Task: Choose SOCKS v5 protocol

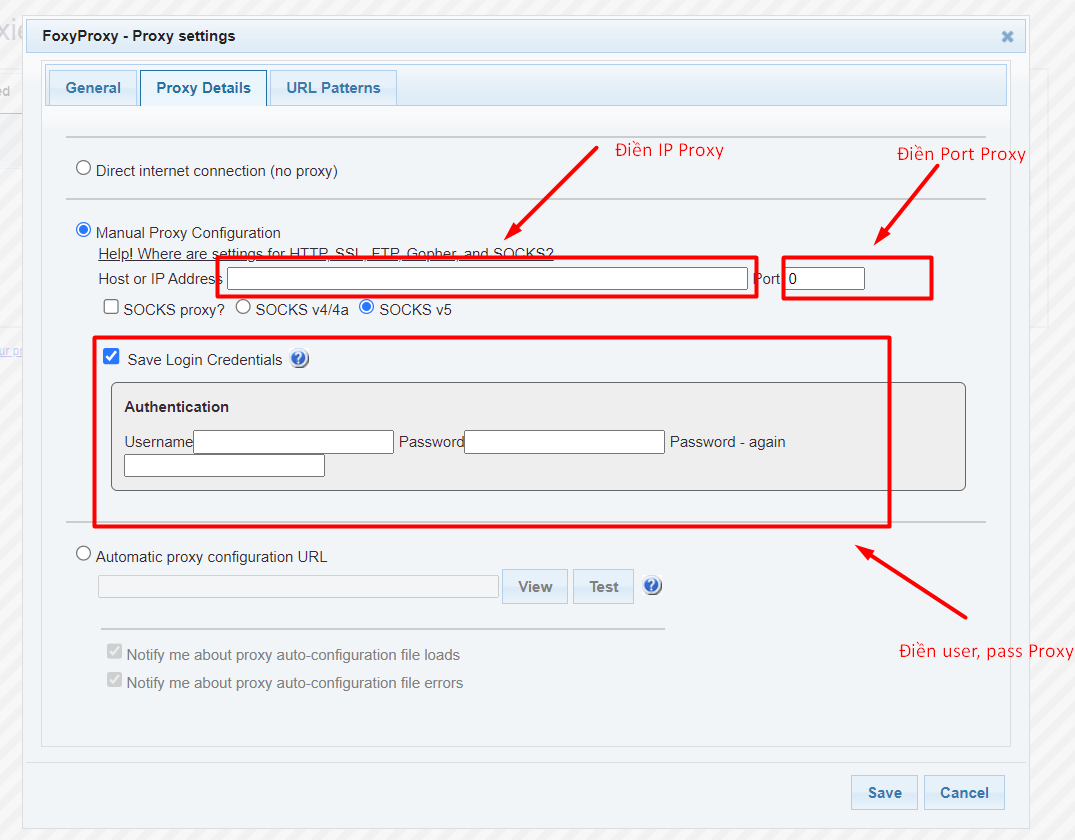Action: pos(367,308)
